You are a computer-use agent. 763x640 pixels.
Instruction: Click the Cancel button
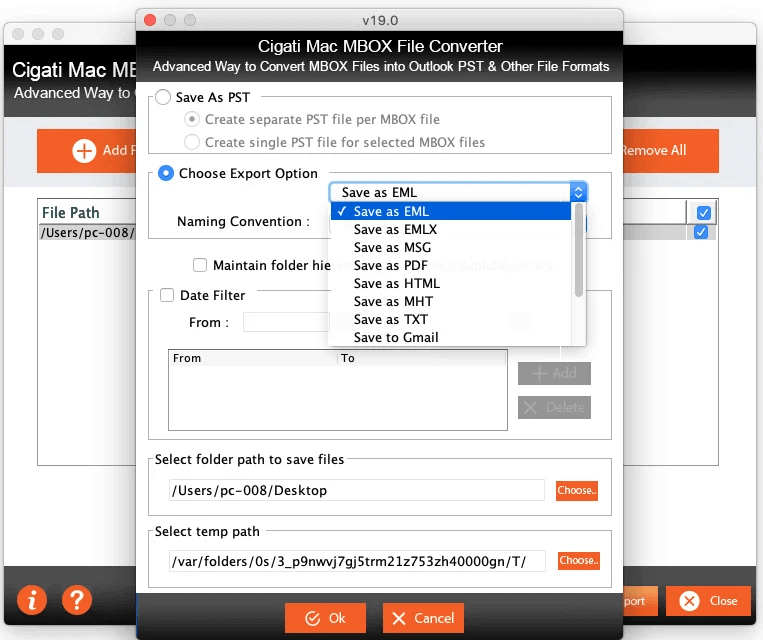pyautogui.click(x=423, y=618)
